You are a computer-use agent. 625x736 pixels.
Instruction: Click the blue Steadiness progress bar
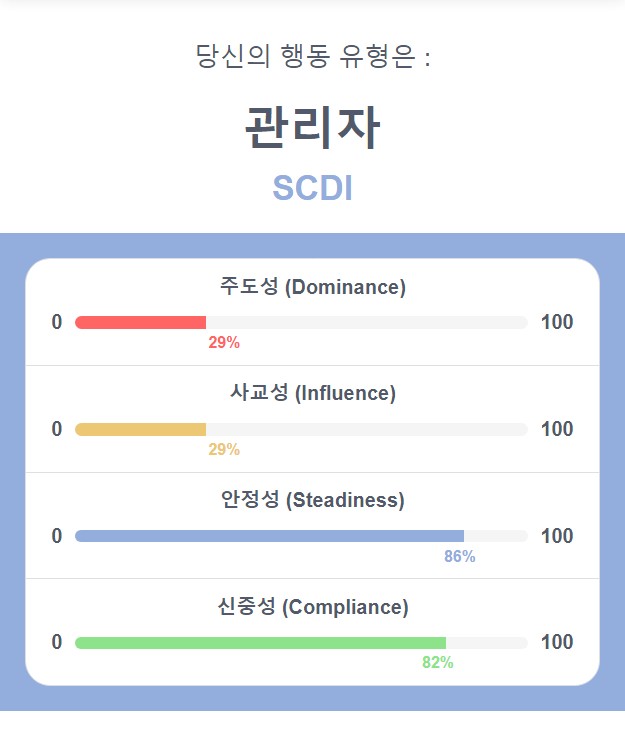click(x=269, y=536)
